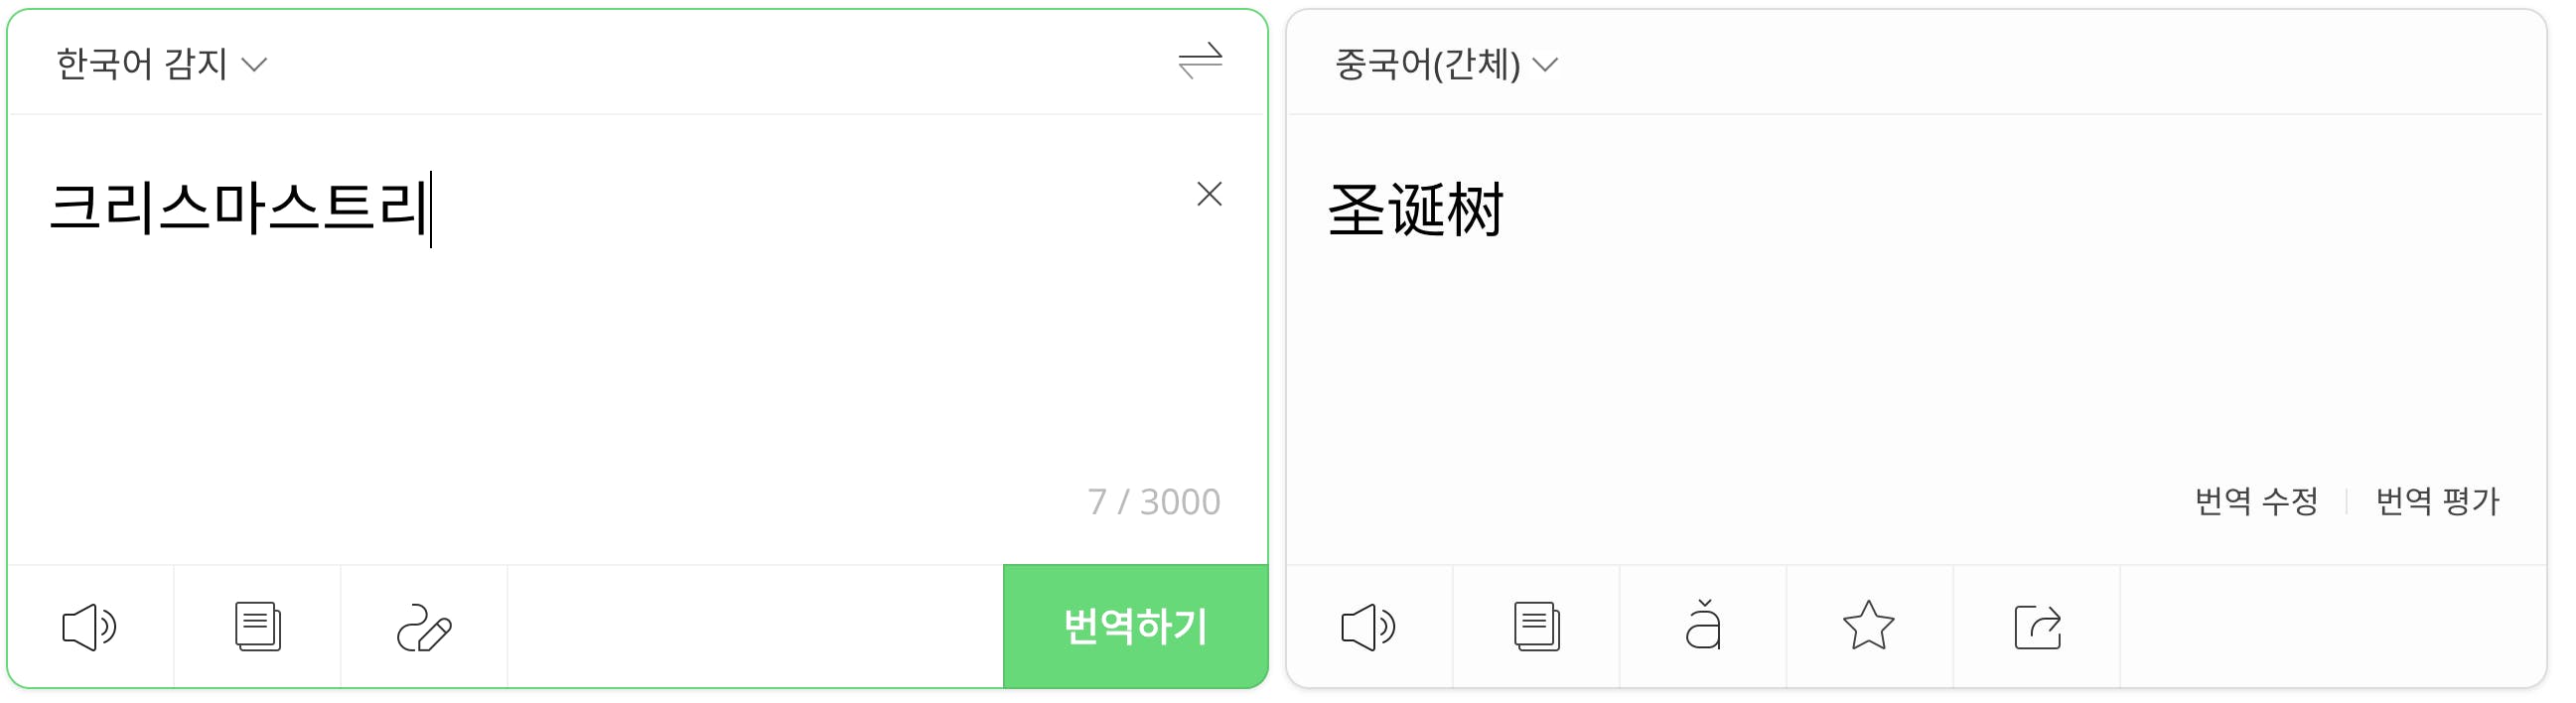This screenshot has width=2576, height=703.
Task: Open the 번역 평가 link
Action: pyautogui.click(x=2437, y=501)
